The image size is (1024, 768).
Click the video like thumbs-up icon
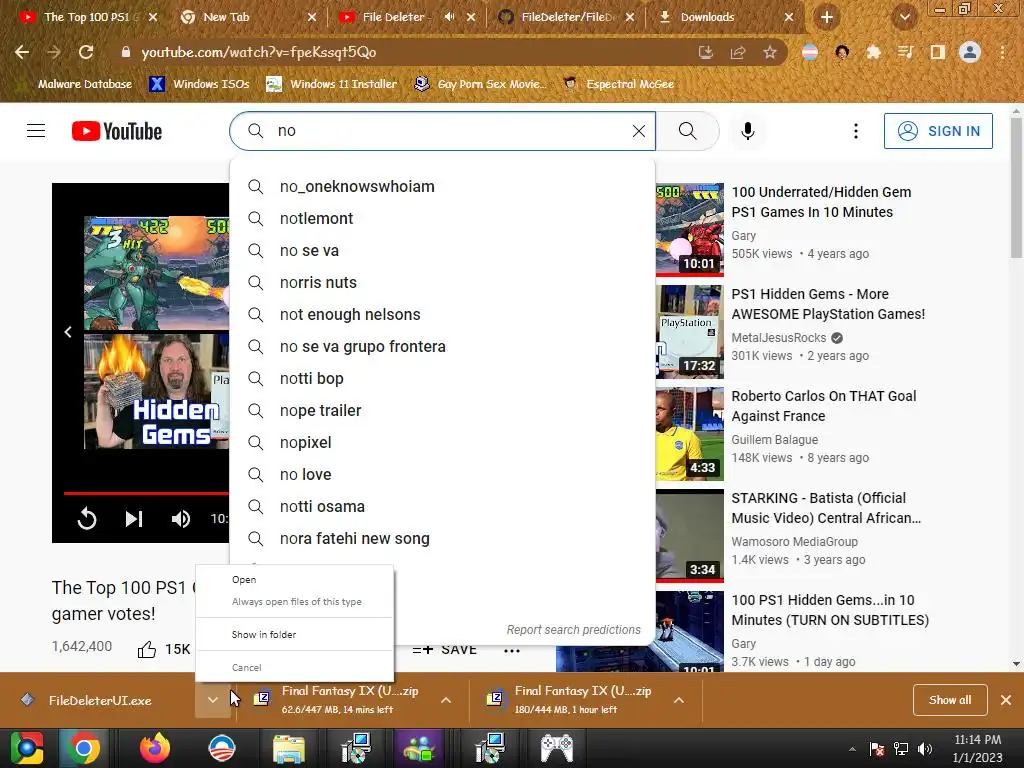click(147, 649)
